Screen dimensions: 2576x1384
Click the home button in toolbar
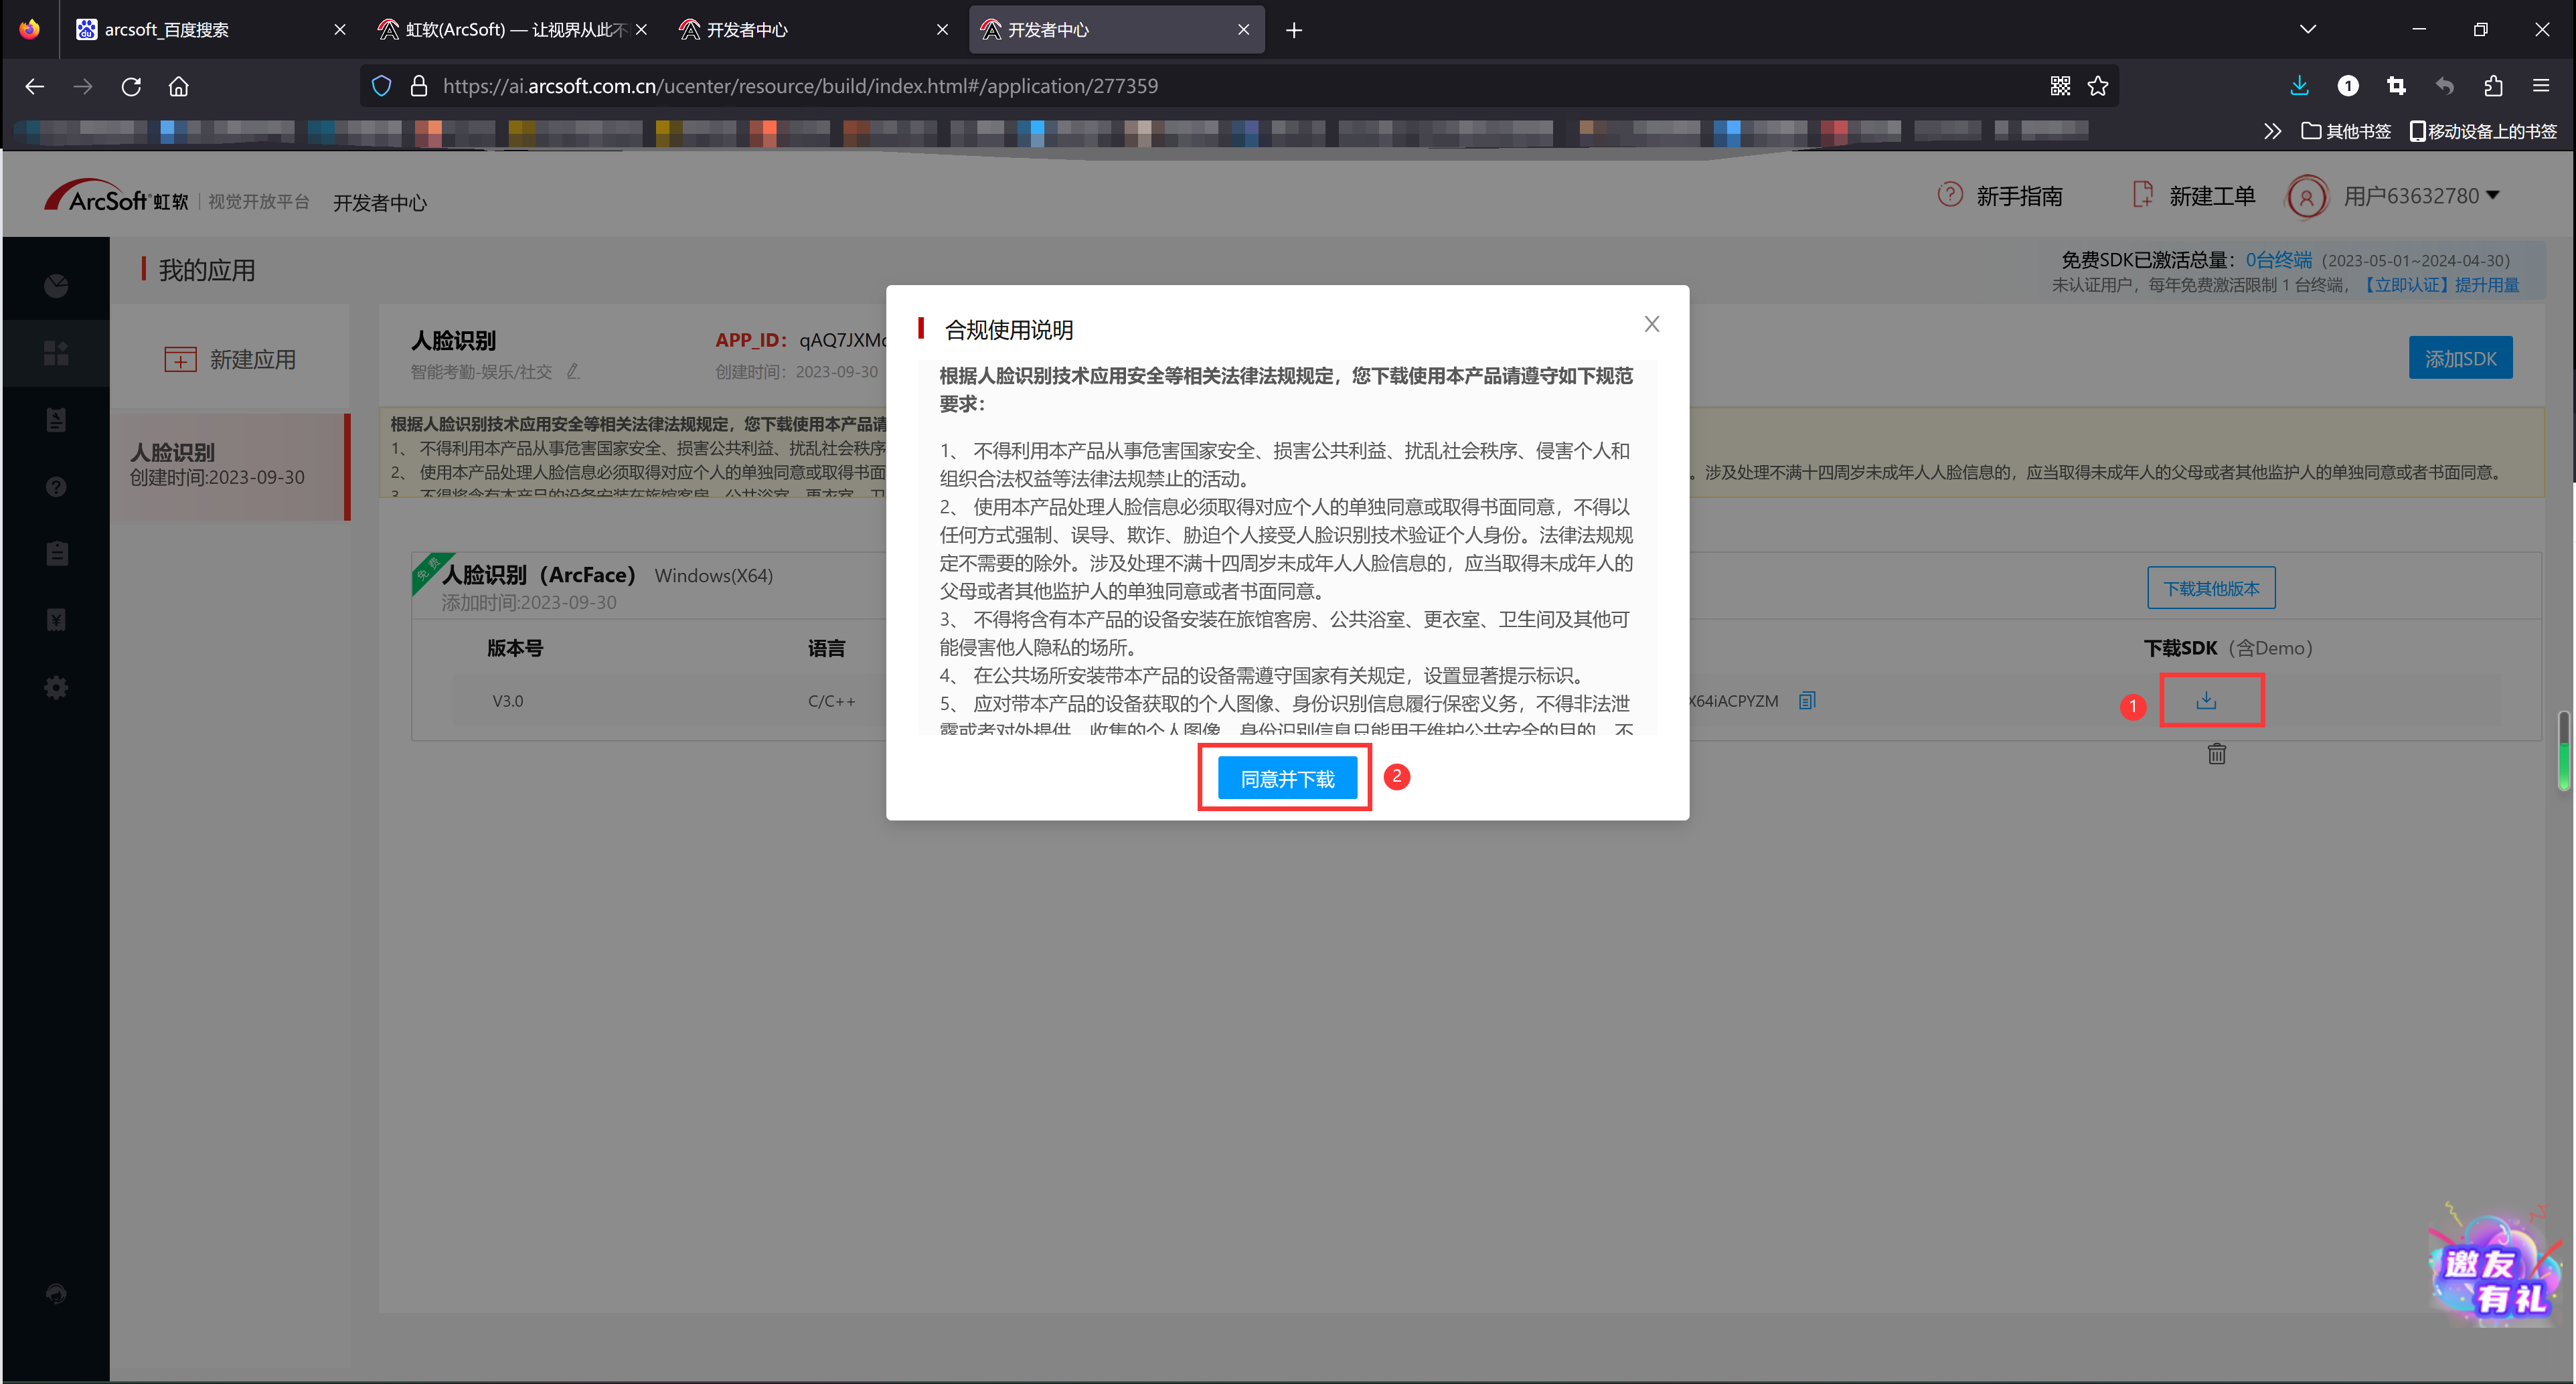tap(178, 86)
